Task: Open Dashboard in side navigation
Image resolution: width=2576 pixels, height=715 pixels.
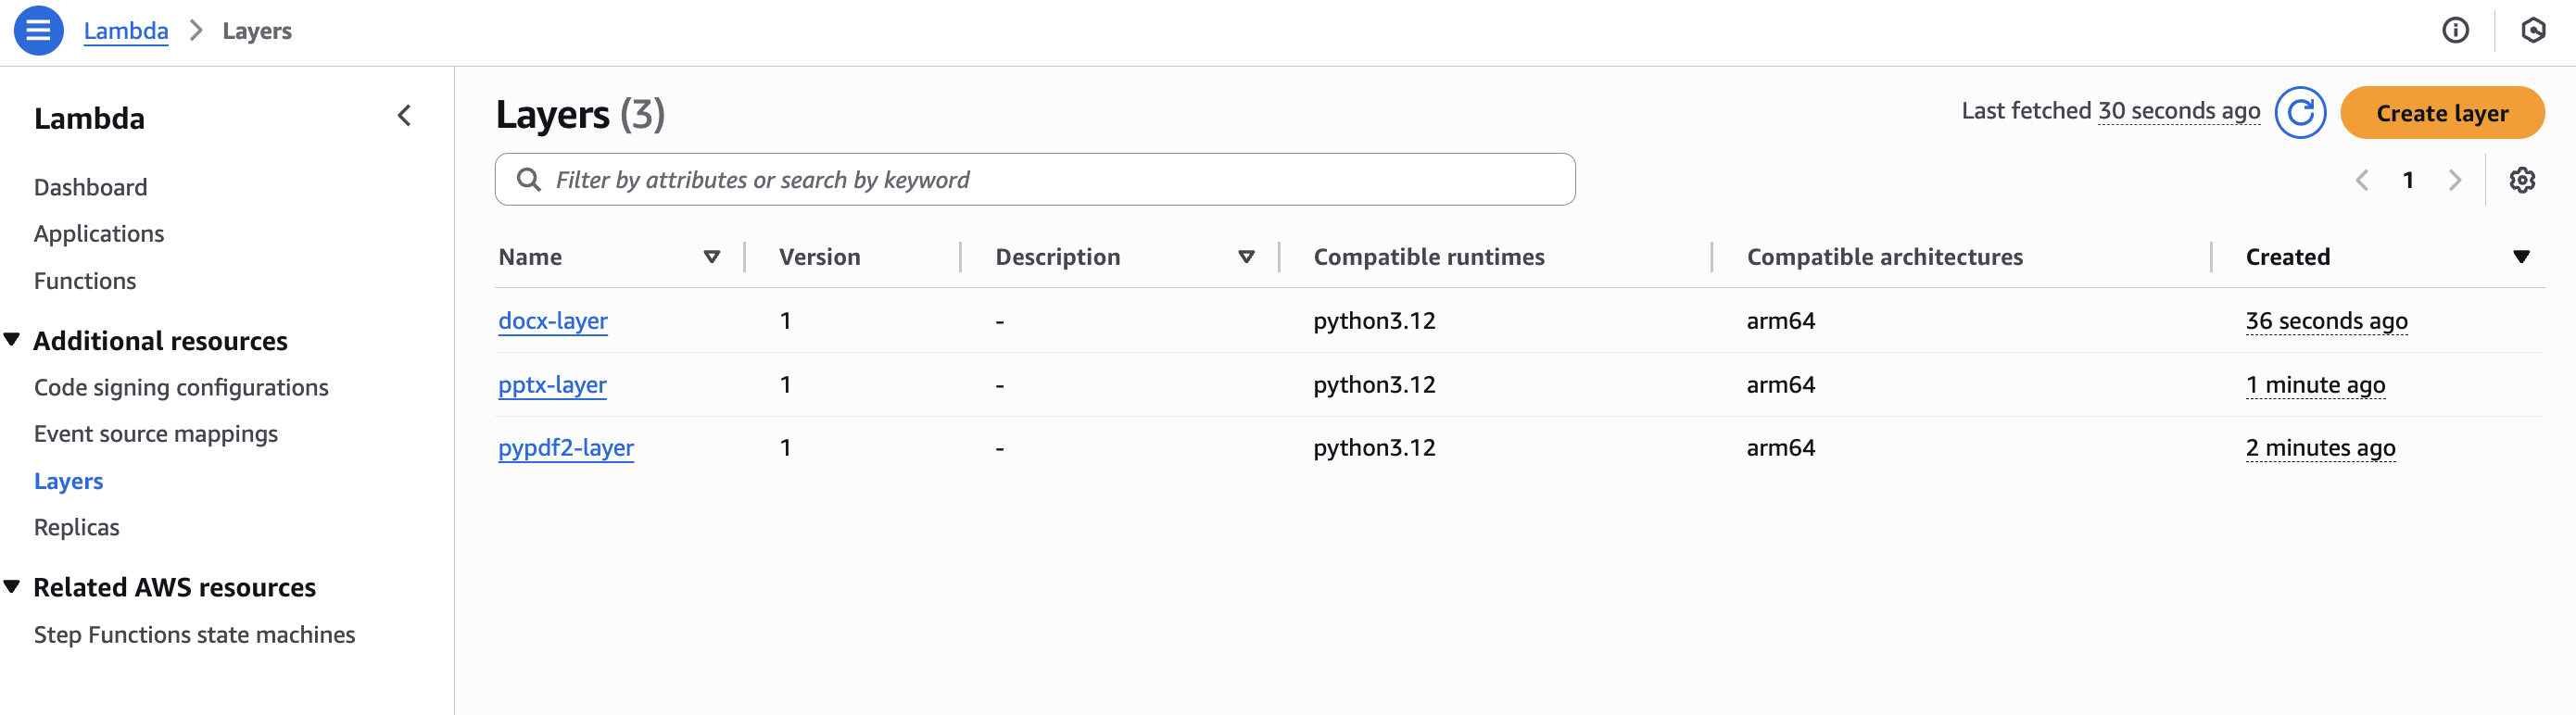Action: 90,187
